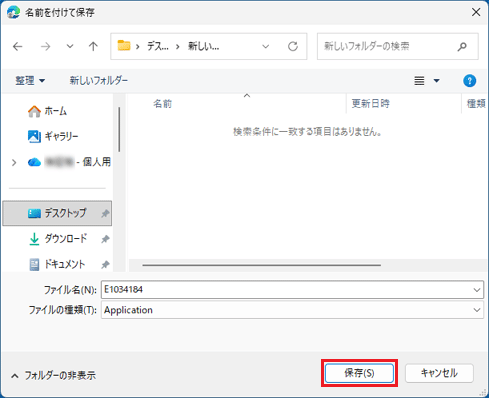This screenshot has height=398, width=489.
Task: Open ホーム in the navigation pane
Action: coord(56,111)
